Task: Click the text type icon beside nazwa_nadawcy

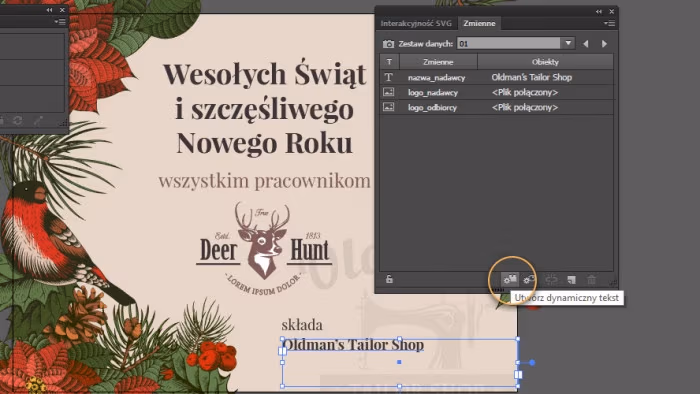Action: click(x=389, y=77)
